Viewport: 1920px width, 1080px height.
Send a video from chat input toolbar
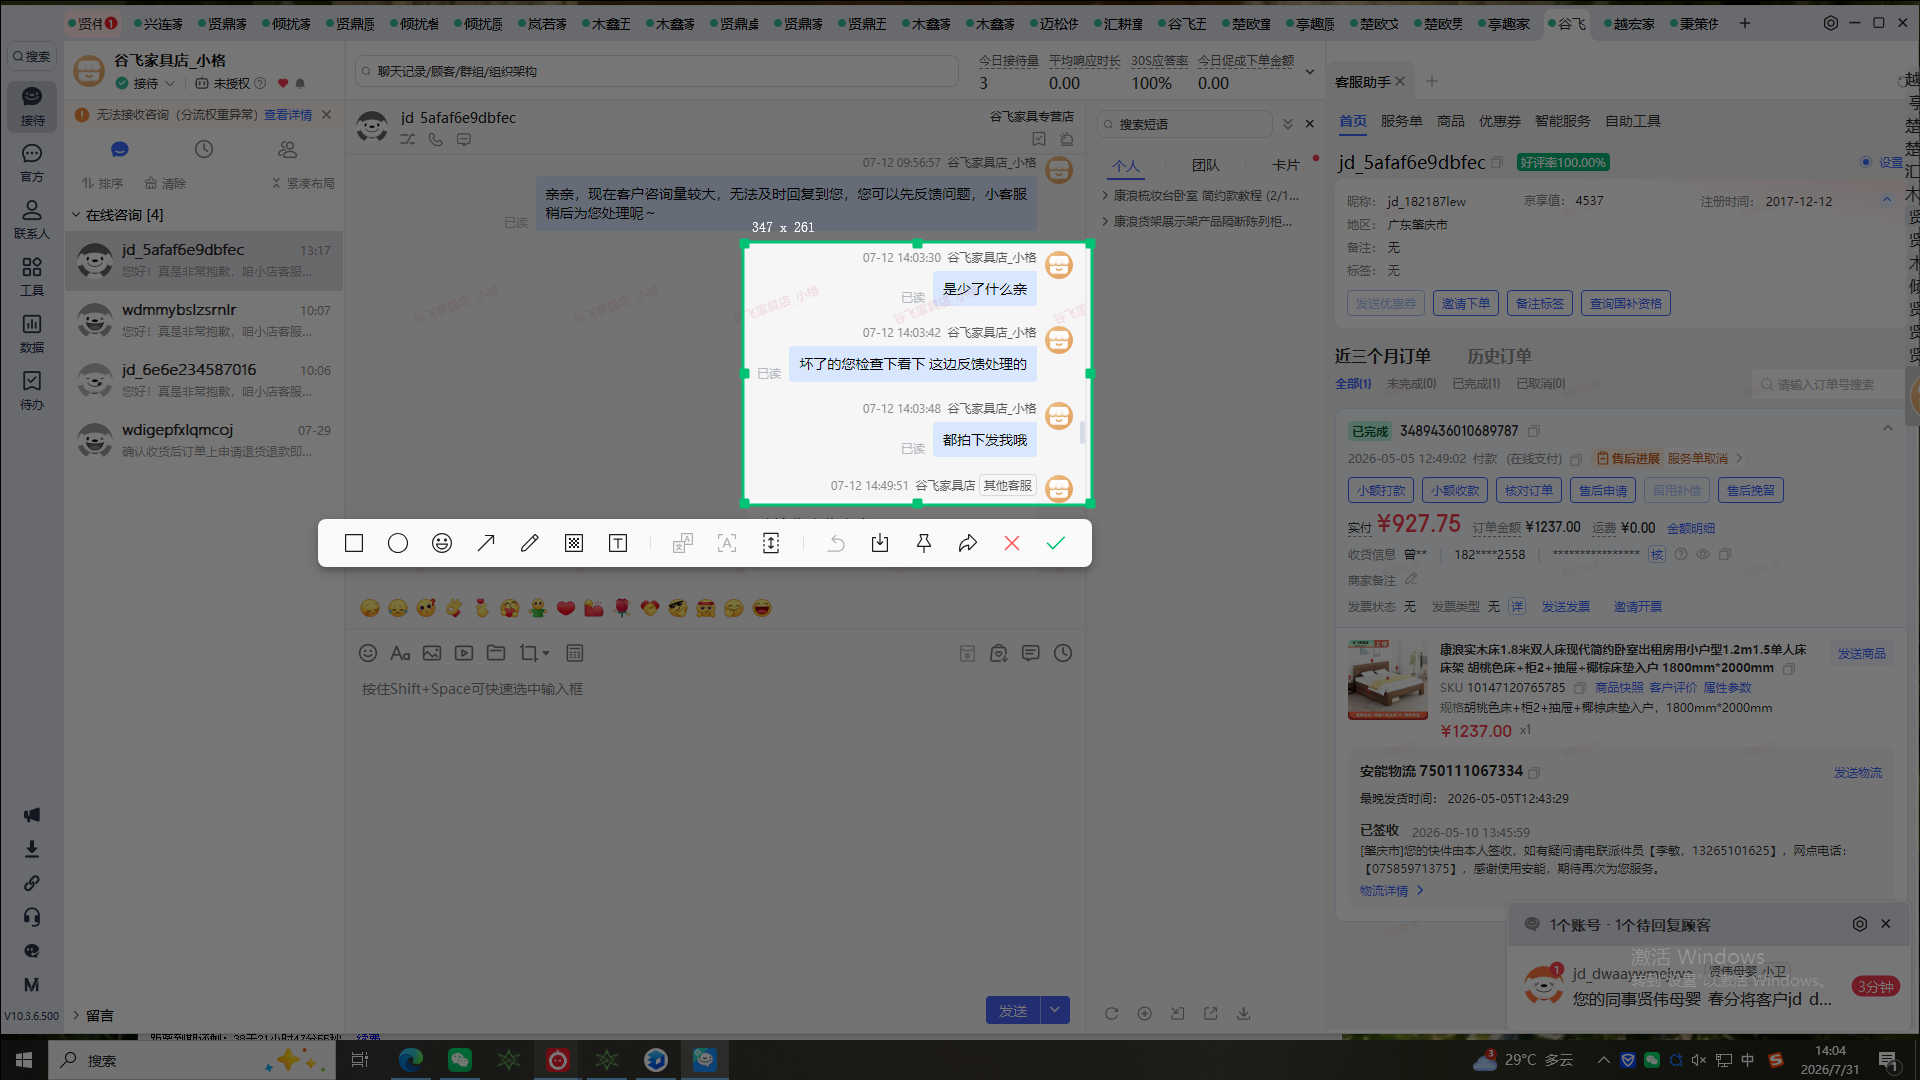point(464,653)
